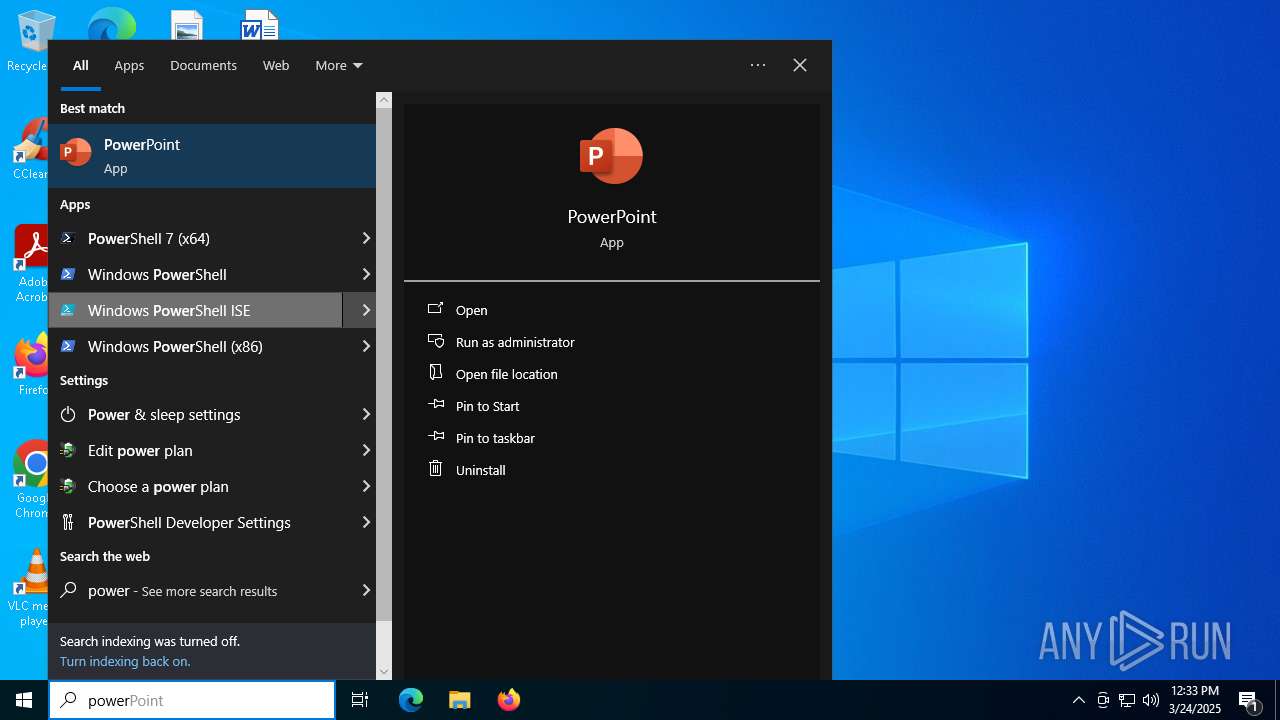The image size is (1280, 720).
Task: Click scrollbar down arrow in results list
Action: (x=384, y=672)
